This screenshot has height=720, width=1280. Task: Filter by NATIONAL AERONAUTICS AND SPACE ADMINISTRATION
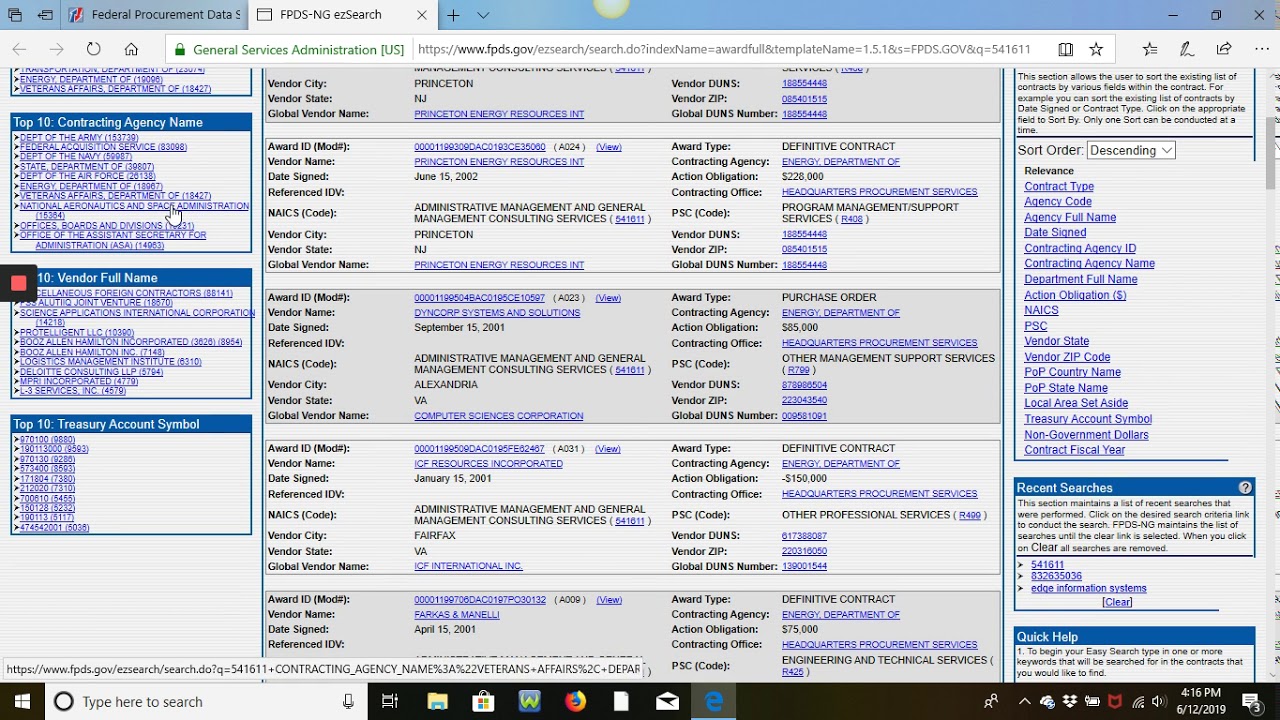(134, 210)
